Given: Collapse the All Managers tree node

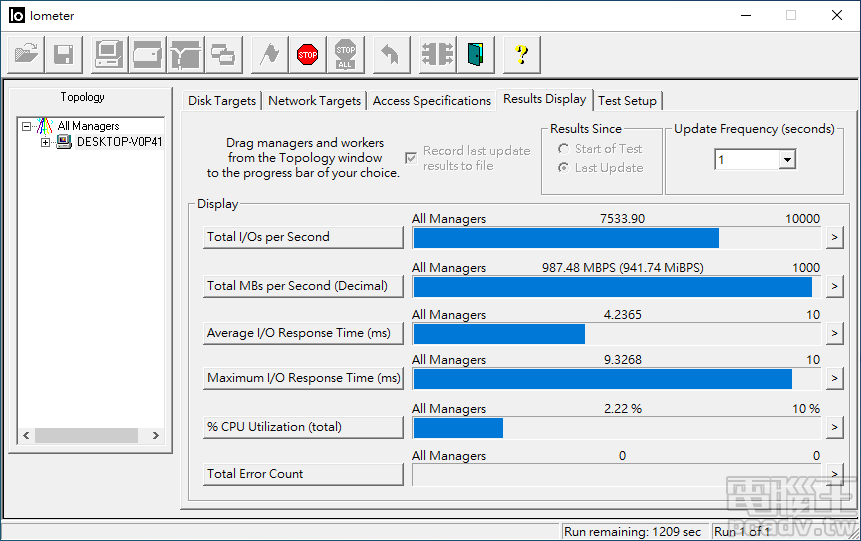Looking at the screenshot, I should [x=26, y=126].
